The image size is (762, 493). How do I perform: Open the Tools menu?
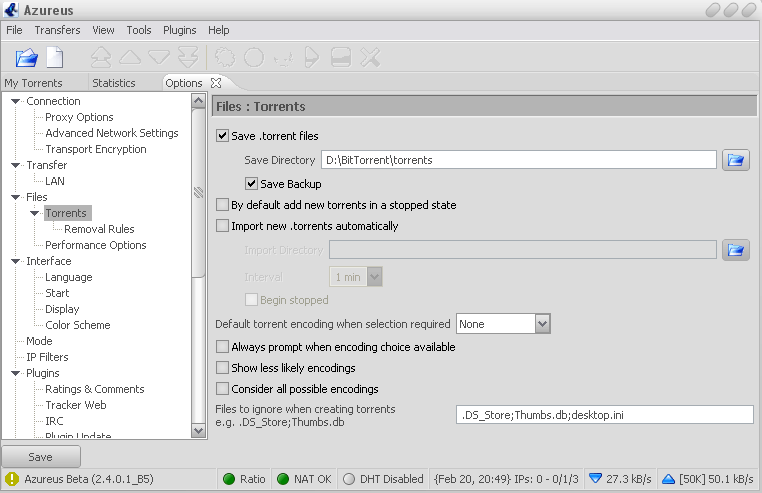(x=139, y=30)
